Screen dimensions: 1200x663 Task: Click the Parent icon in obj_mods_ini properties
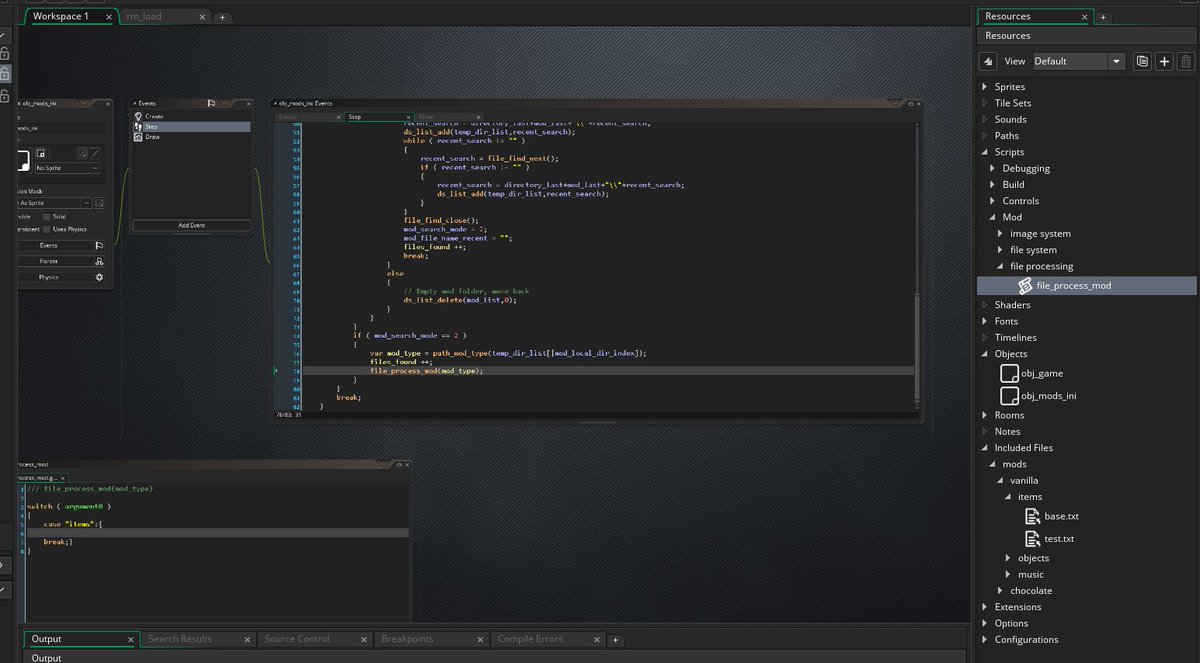pyautogui.click(x=100, y=261)
